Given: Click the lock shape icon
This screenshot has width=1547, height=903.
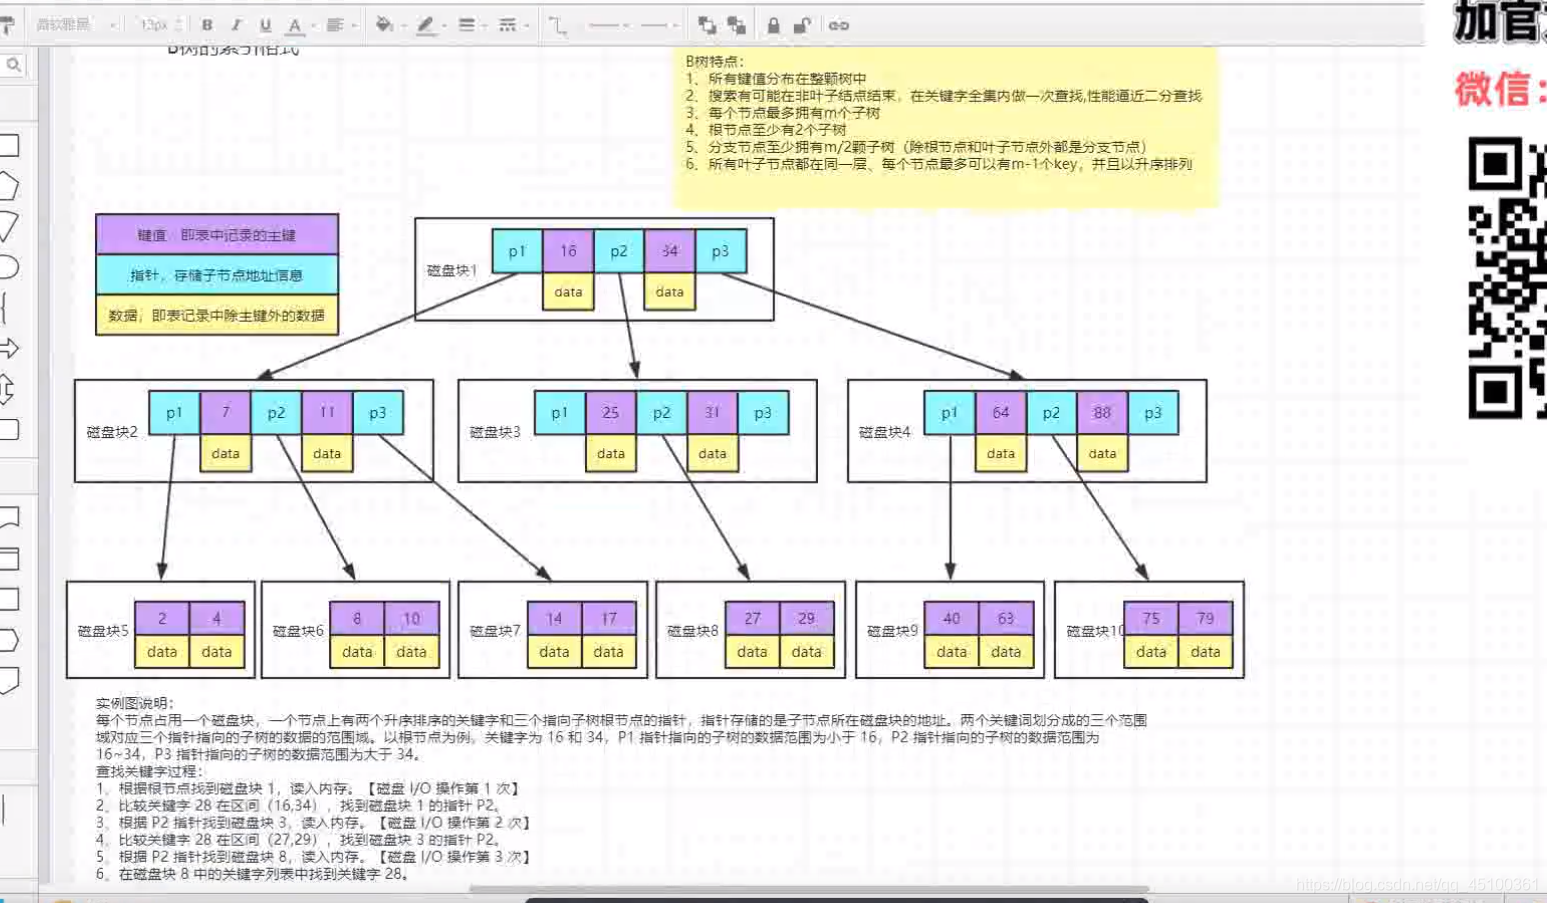Looking at the screenshot, I should 773,25.
